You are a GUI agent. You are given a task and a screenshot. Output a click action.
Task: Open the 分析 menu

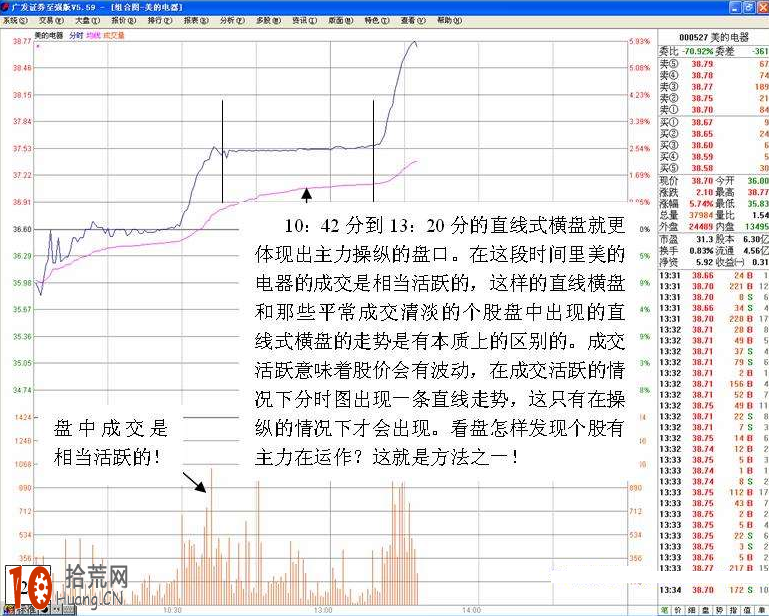232,21
